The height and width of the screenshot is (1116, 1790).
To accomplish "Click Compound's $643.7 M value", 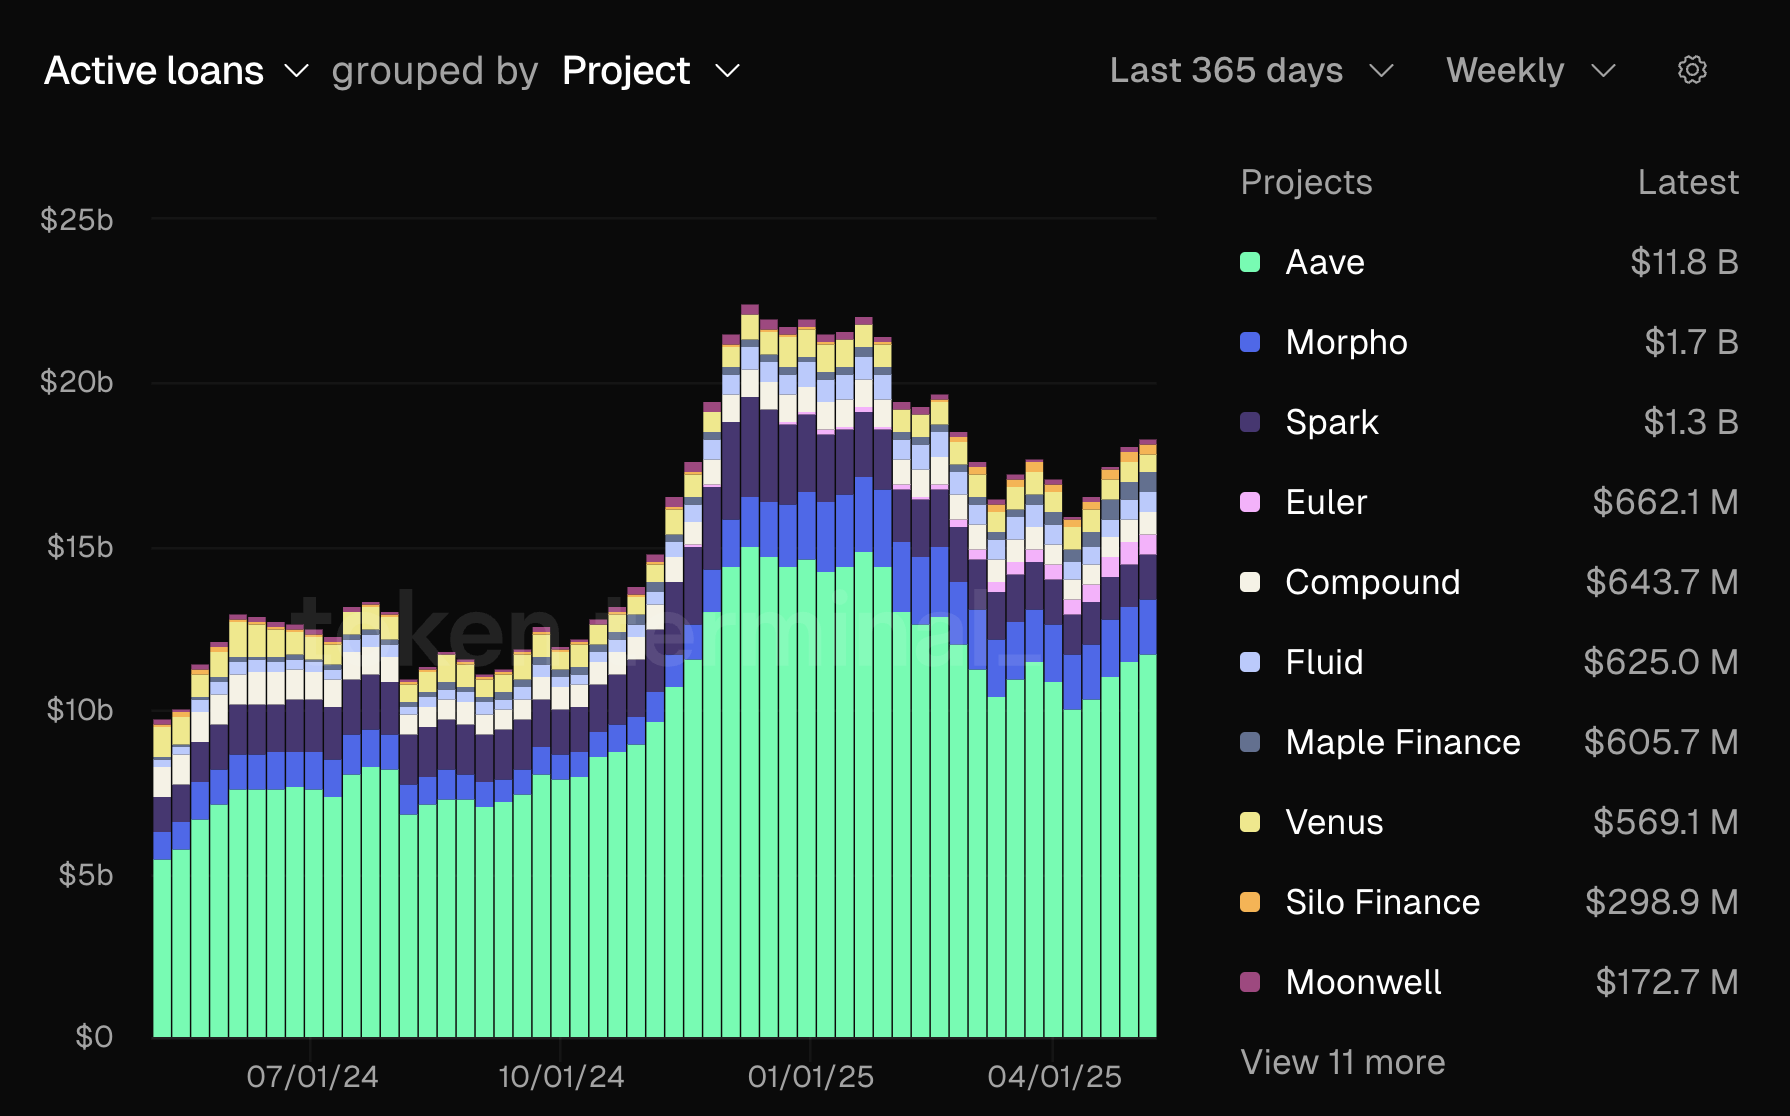I will (1662, 582).
